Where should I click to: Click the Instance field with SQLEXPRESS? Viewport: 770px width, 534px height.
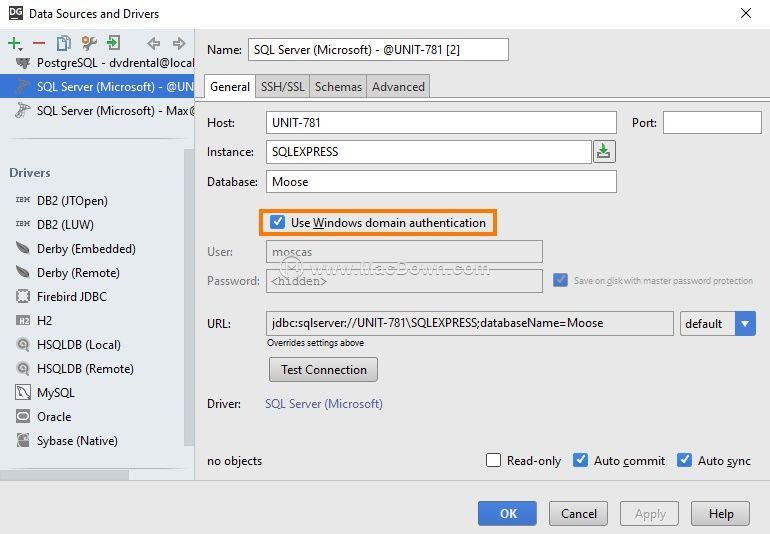(x=429, y=151)
